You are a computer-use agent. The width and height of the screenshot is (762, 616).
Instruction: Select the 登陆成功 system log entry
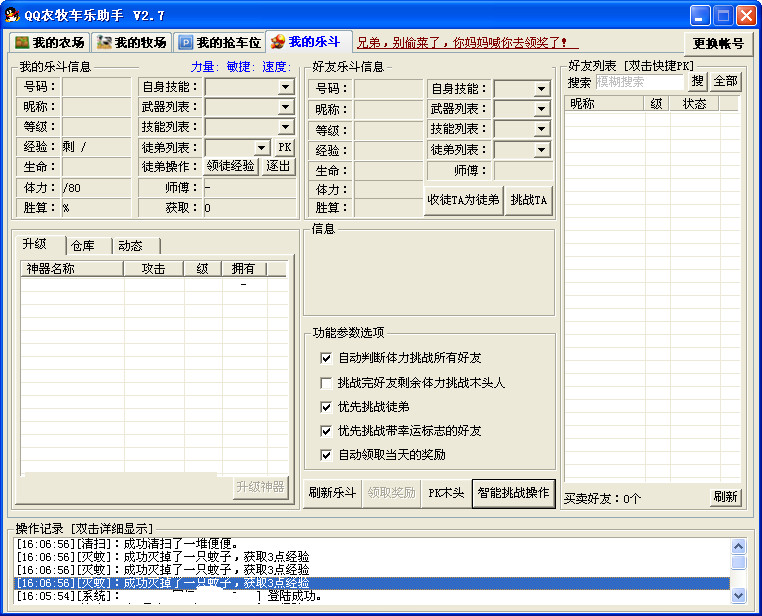(372, 596)
